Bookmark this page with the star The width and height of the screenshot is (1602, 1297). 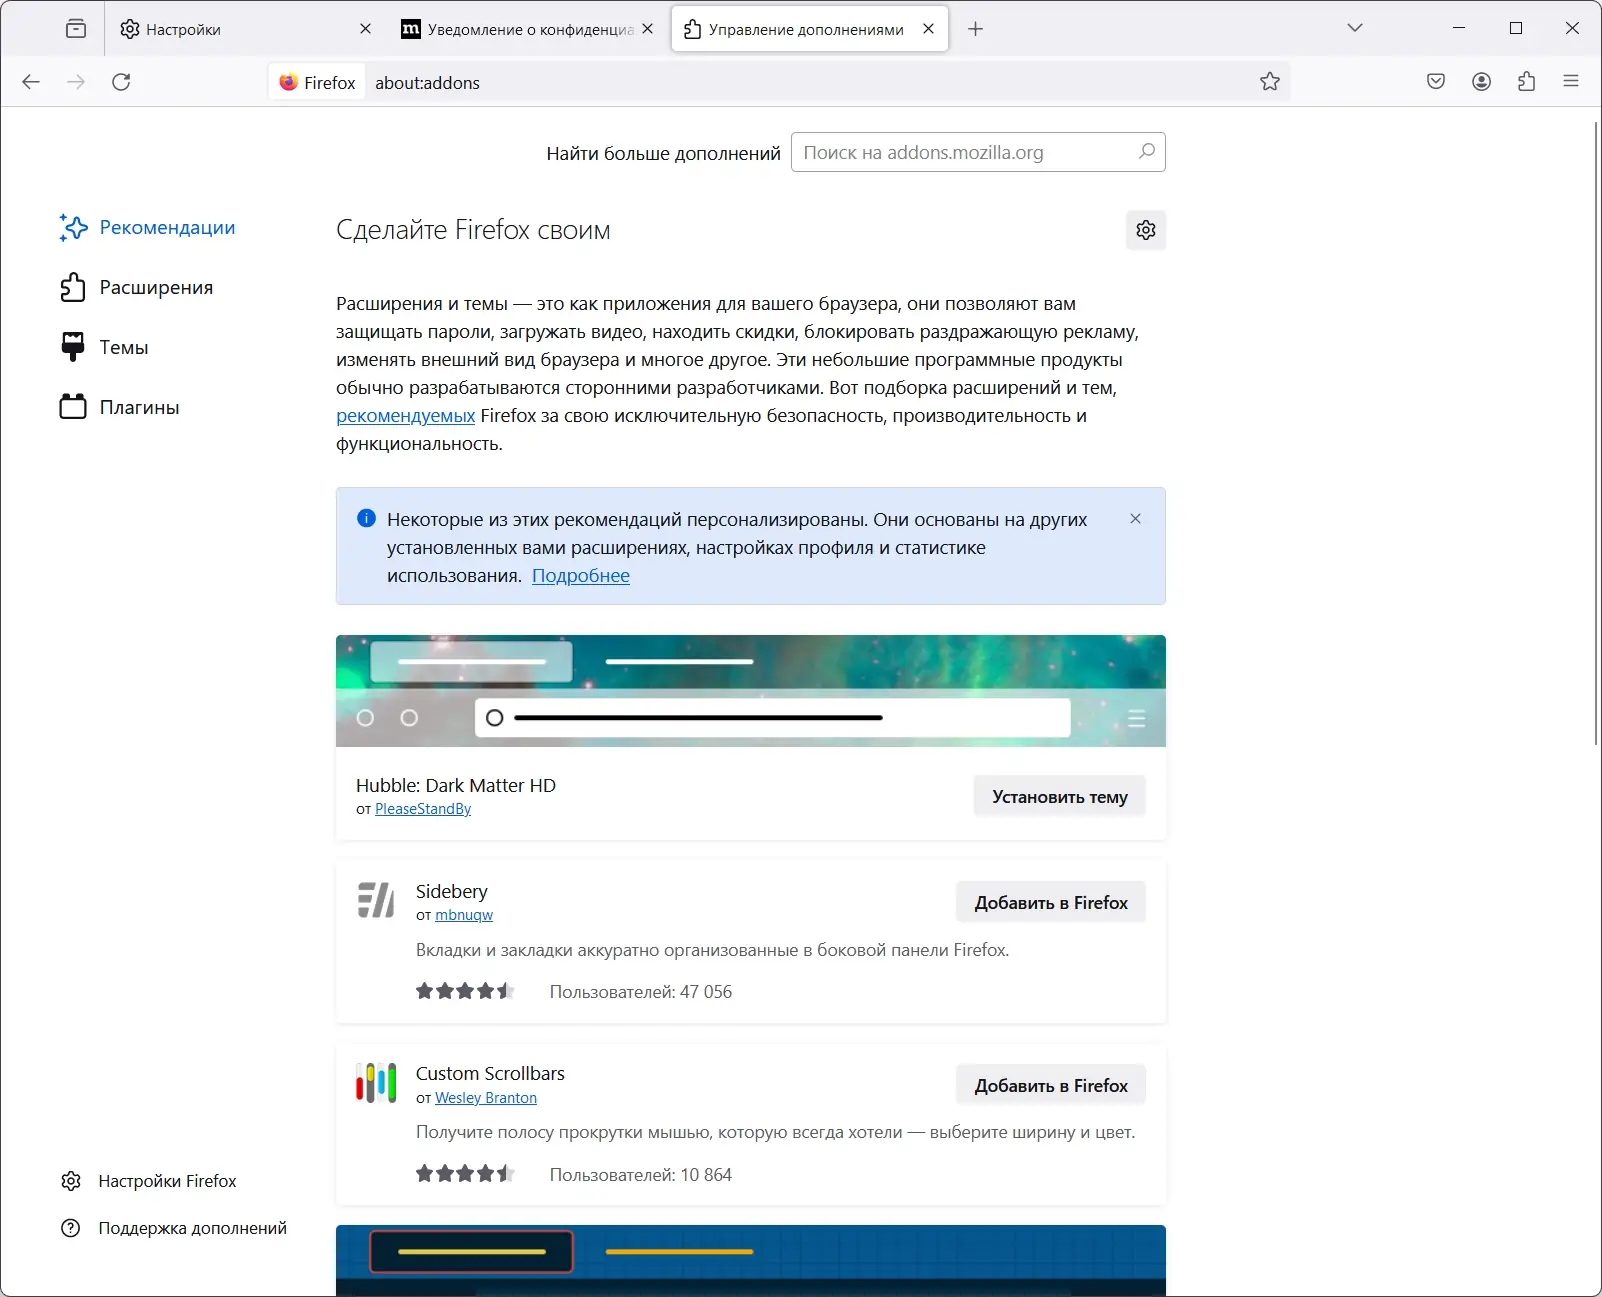tap(1270, 82)
